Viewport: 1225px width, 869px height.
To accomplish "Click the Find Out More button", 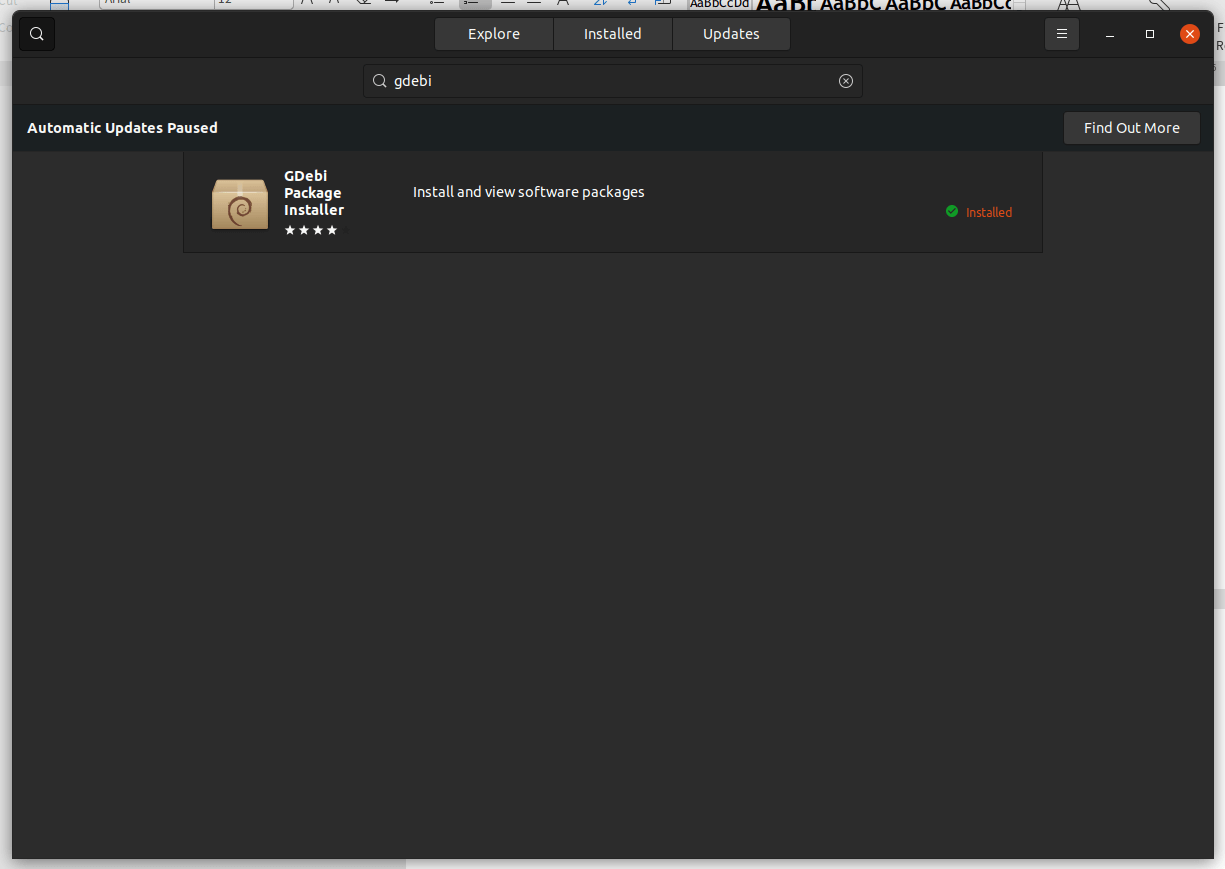I will click(x=1132, y=128).
